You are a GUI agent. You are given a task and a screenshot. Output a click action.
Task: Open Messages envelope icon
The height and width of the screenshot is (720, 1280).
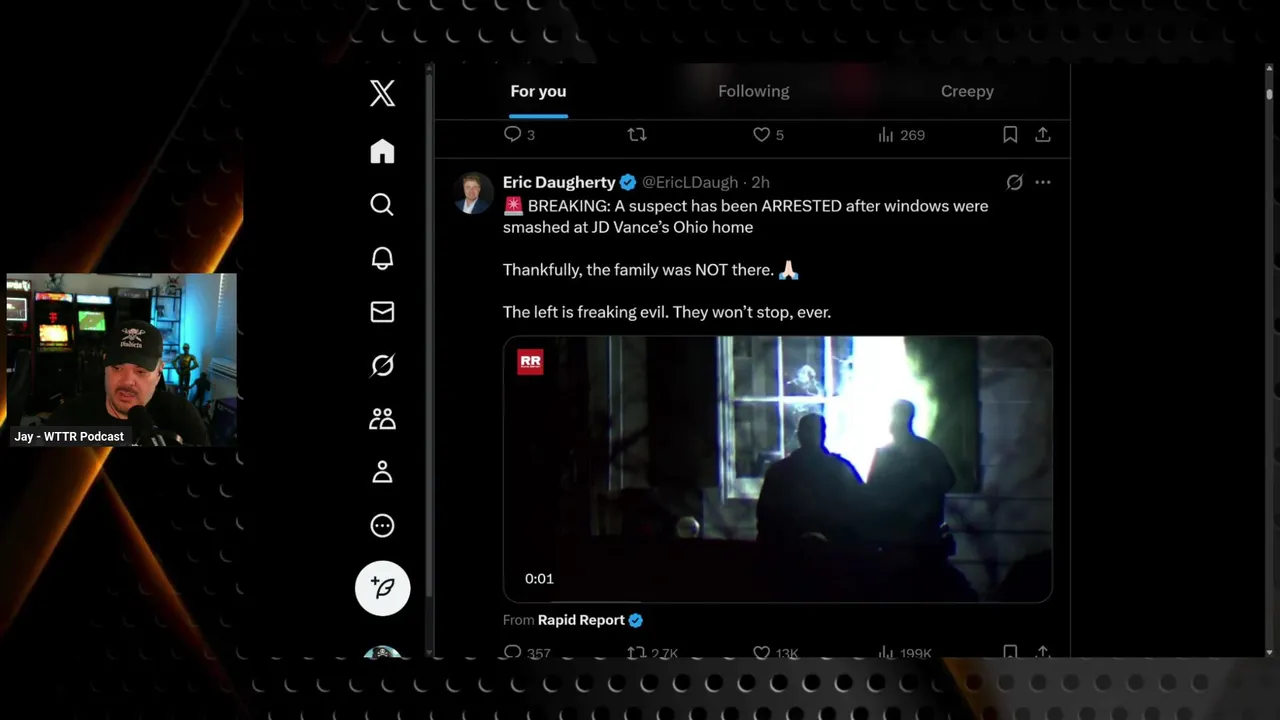pyautogui.click(x=382, y=312)
